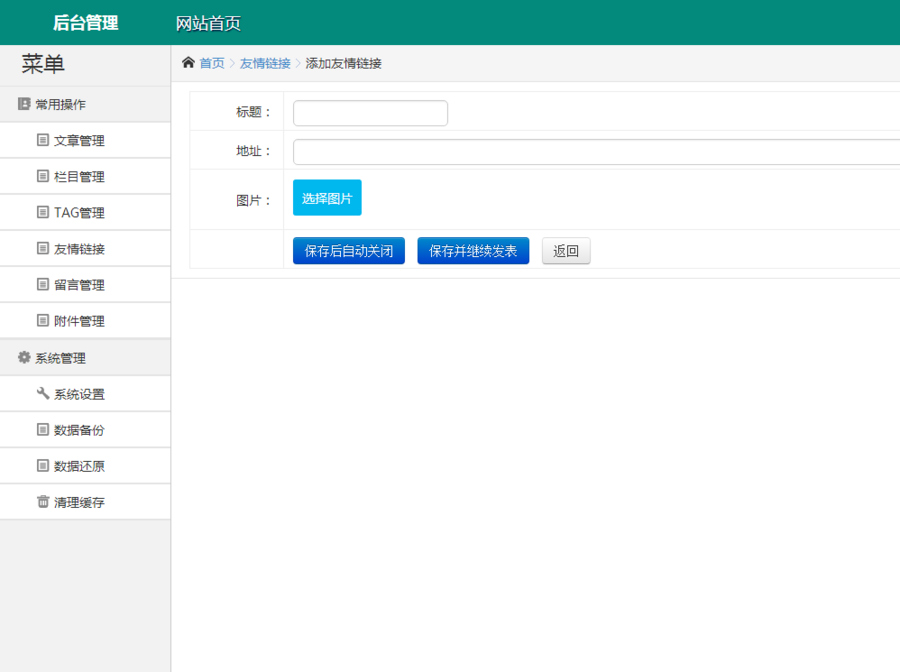
Task: Click the gear icon beside 系统管理
Action: pyautogui.click(x=22, y=357)
